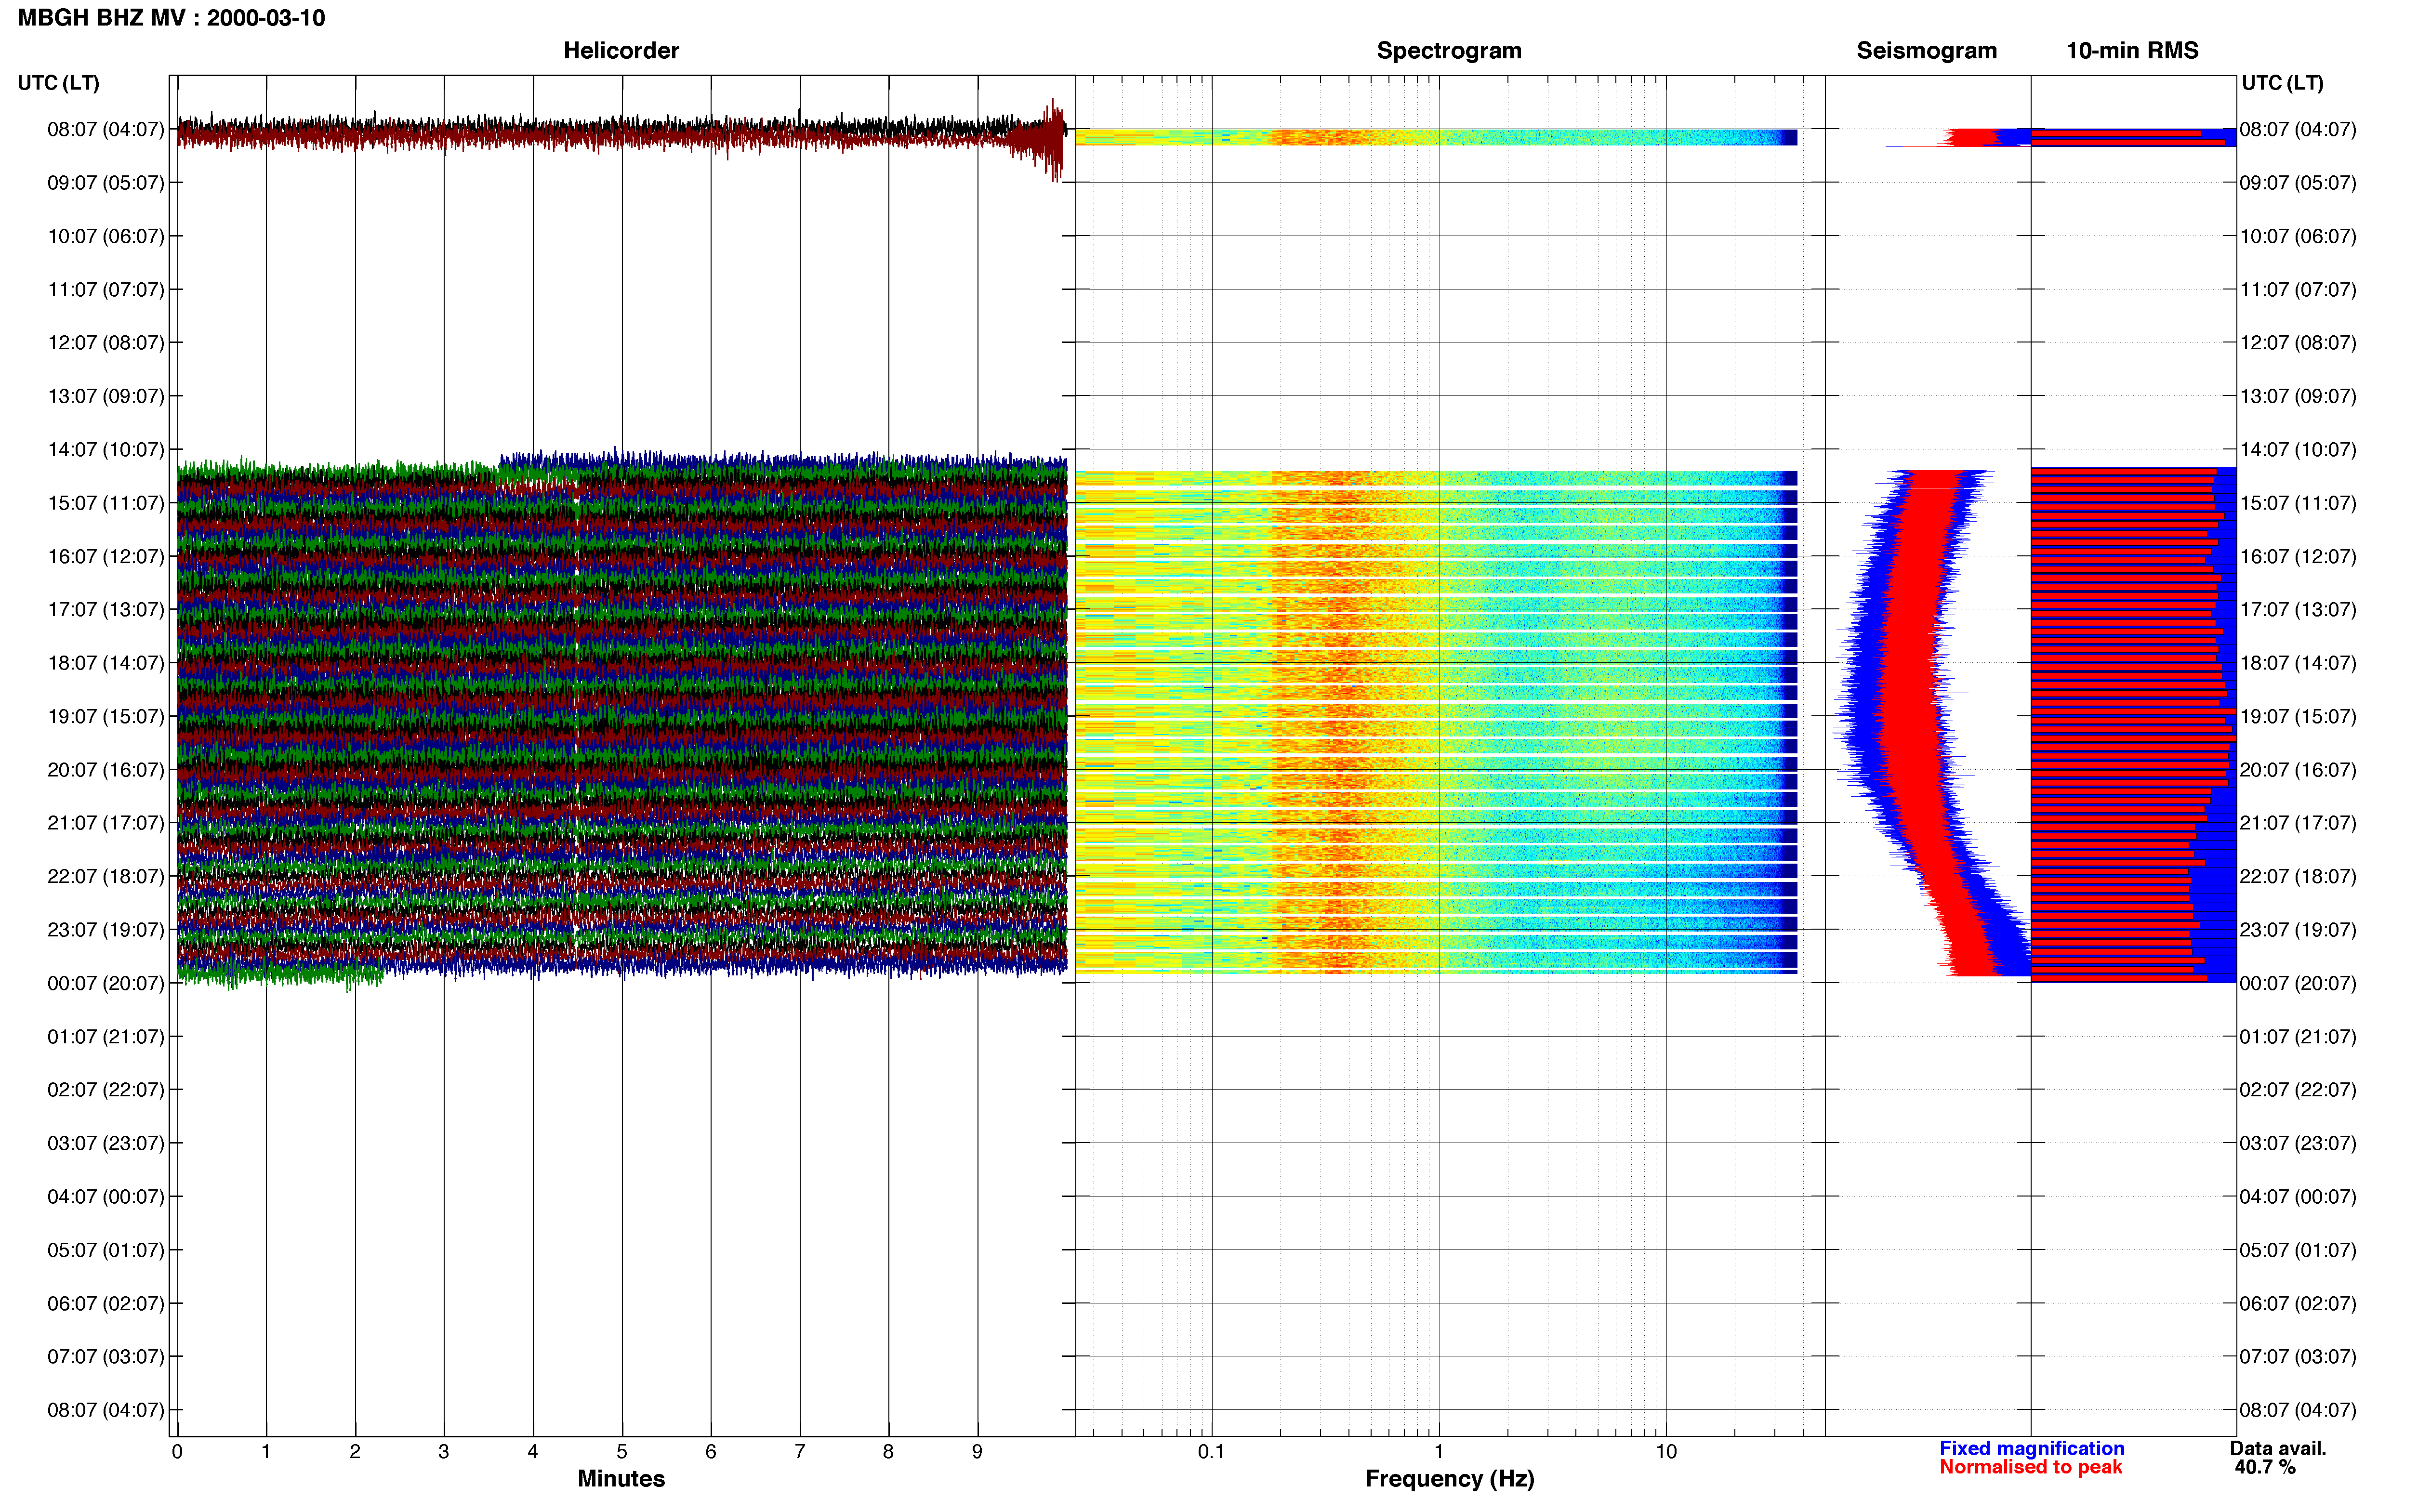Click '01:07 (21:07)' beside the RMS panel
Image resolution: width=2418 pixels, height=1512 pixels.
coord(2298,1036)
